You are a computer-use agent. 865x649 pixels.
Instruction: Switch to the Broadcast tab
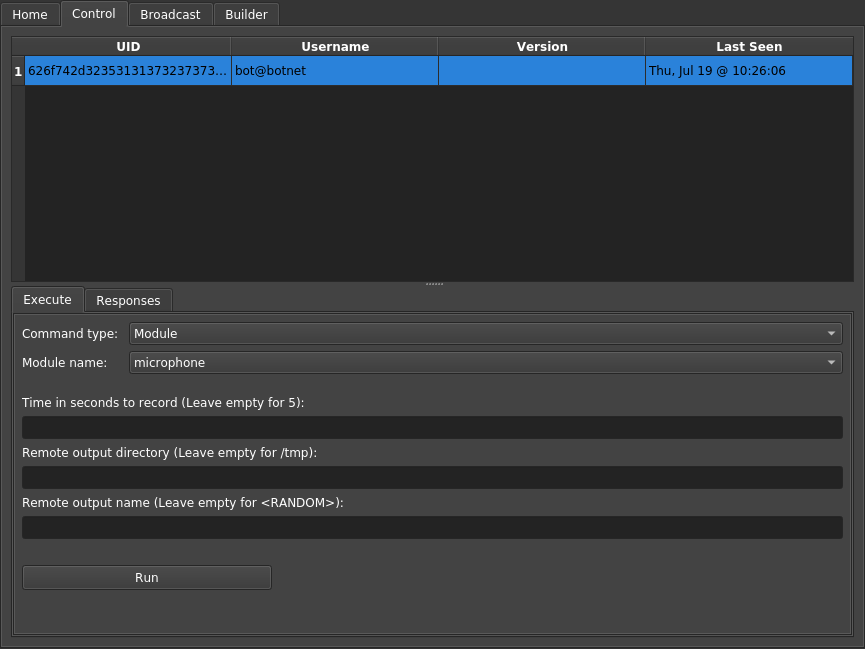coord(170,14)
